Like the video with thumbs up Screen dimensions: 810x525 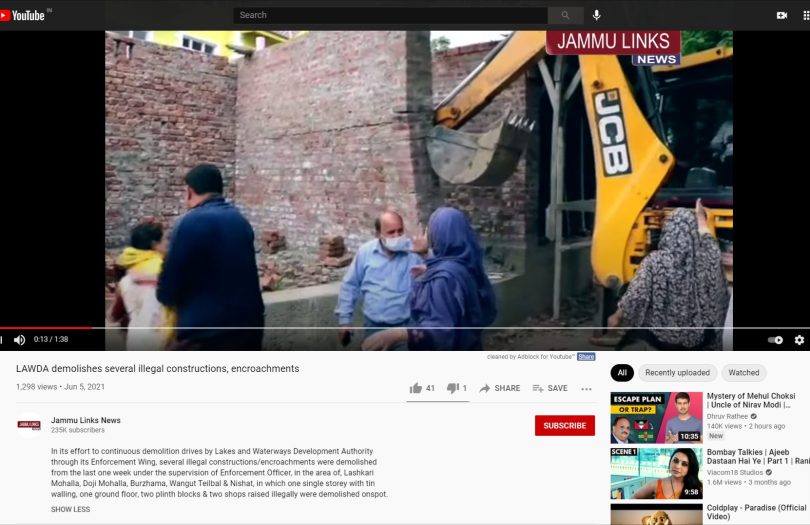coord(422,388)
